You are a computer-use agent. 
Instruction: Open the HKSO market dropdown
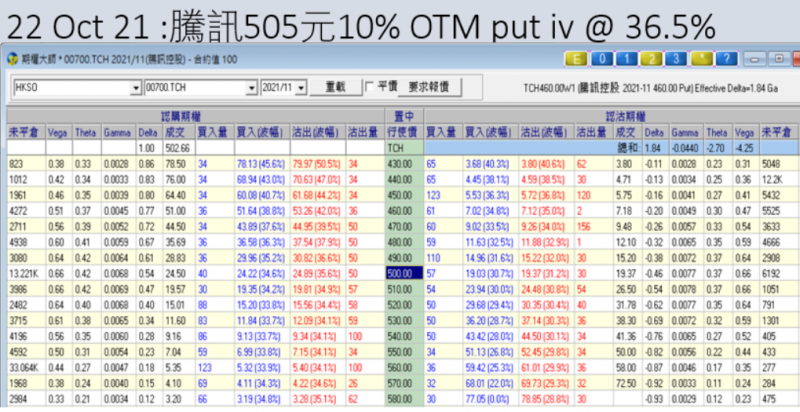[133, 88]
